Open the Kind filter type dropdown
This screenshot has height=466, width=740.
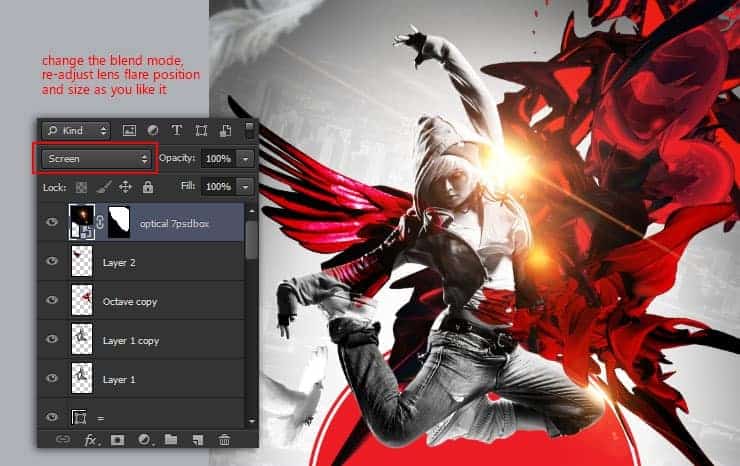click(76, 130)
